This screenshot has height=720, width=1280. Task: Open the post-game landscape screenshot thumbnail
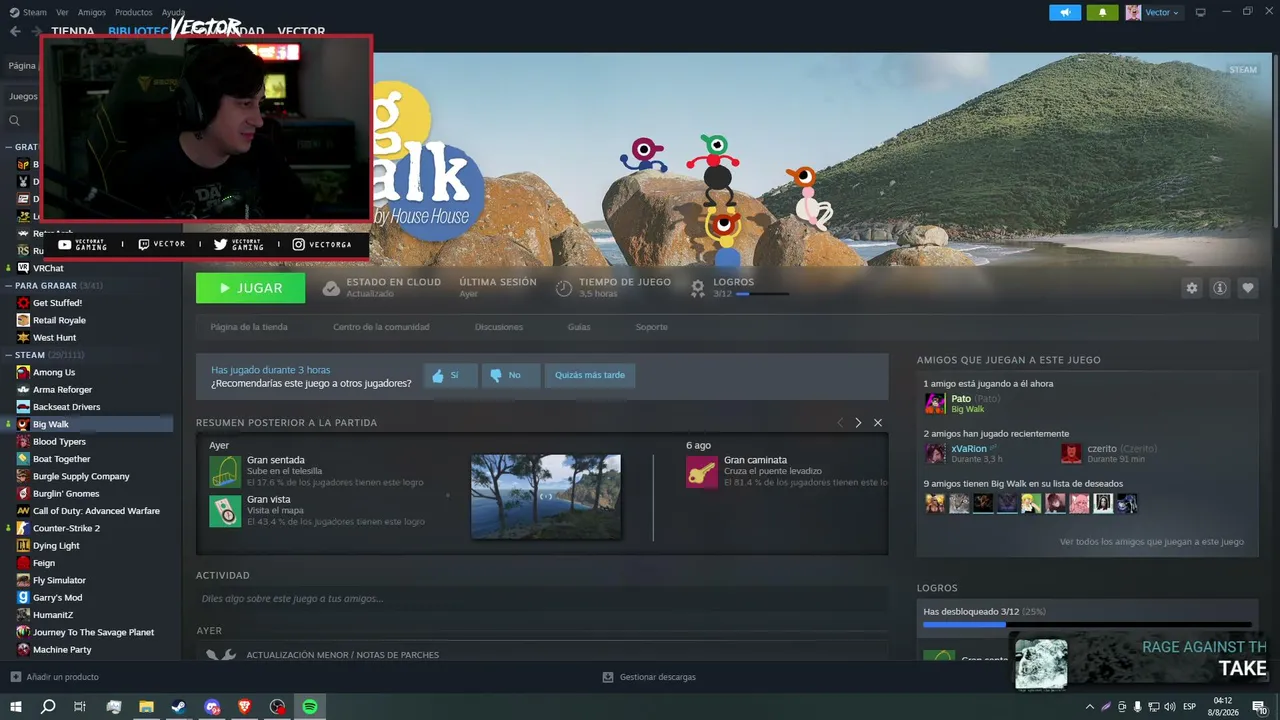(x=546, y=497)
